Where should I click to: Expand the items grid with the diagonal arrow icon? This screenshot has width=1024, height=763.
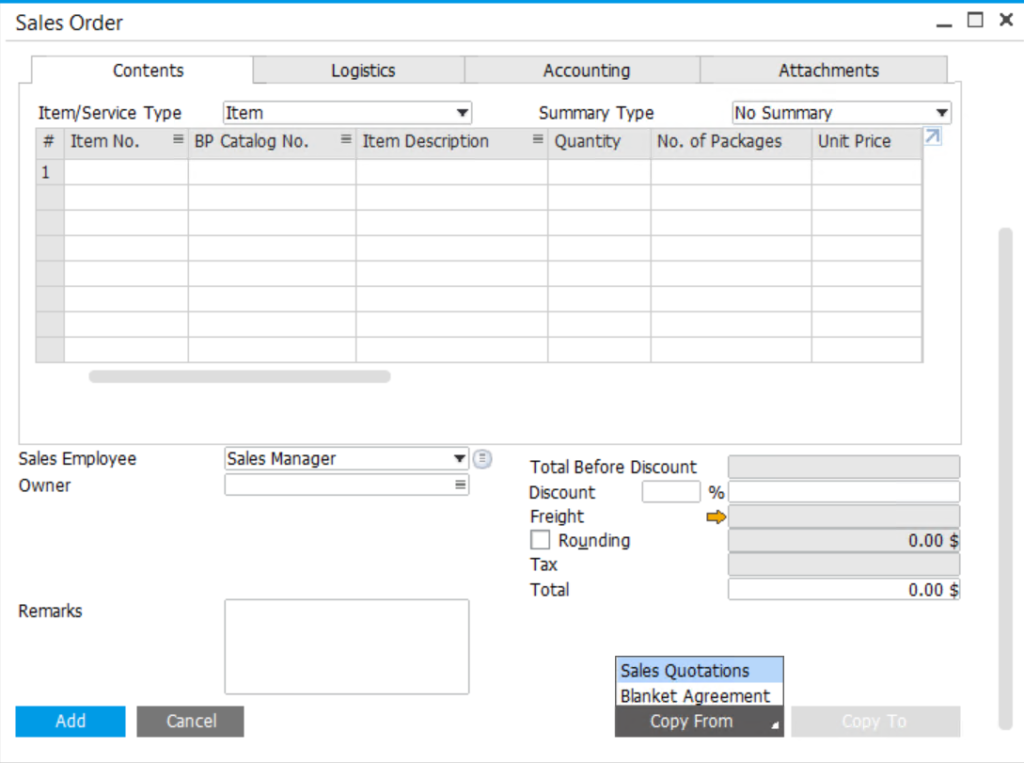pyautogui.click(x=932, y=135)
